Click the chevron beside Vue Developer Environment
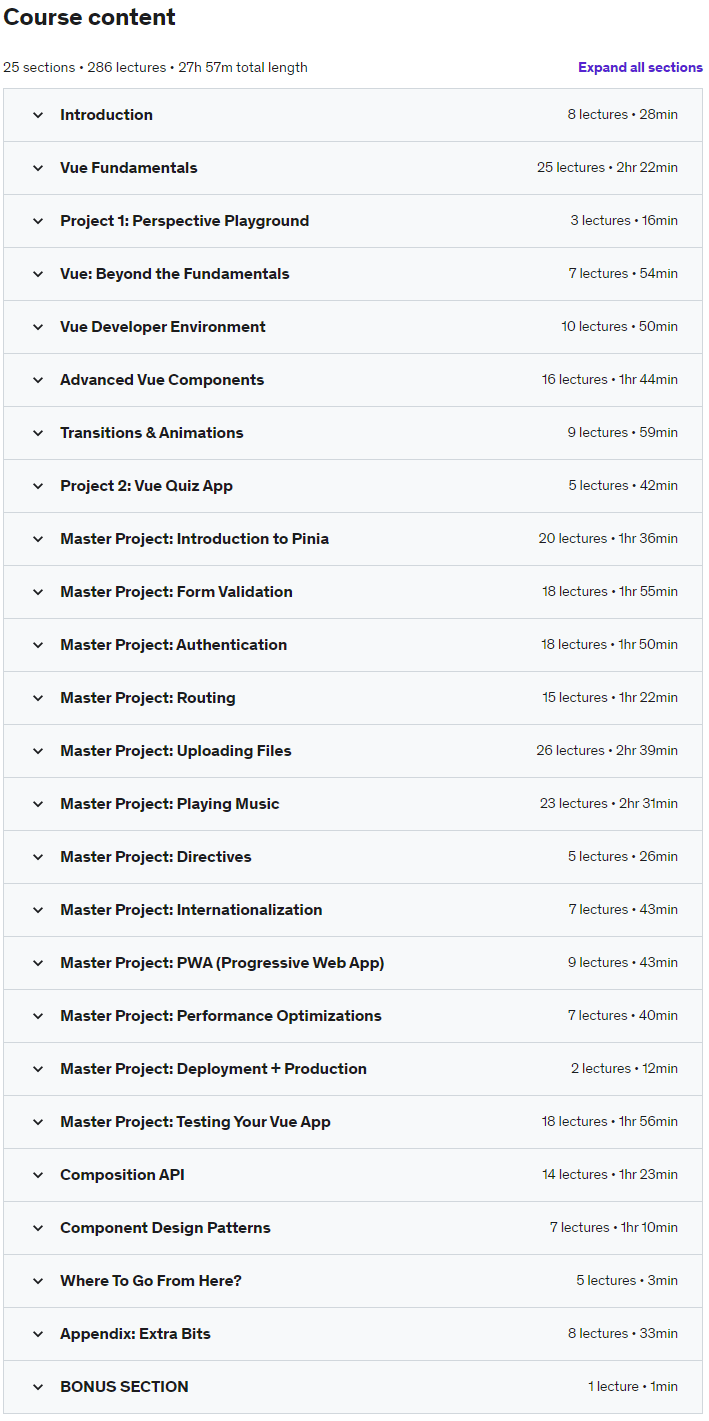 (x=38, y=327)
